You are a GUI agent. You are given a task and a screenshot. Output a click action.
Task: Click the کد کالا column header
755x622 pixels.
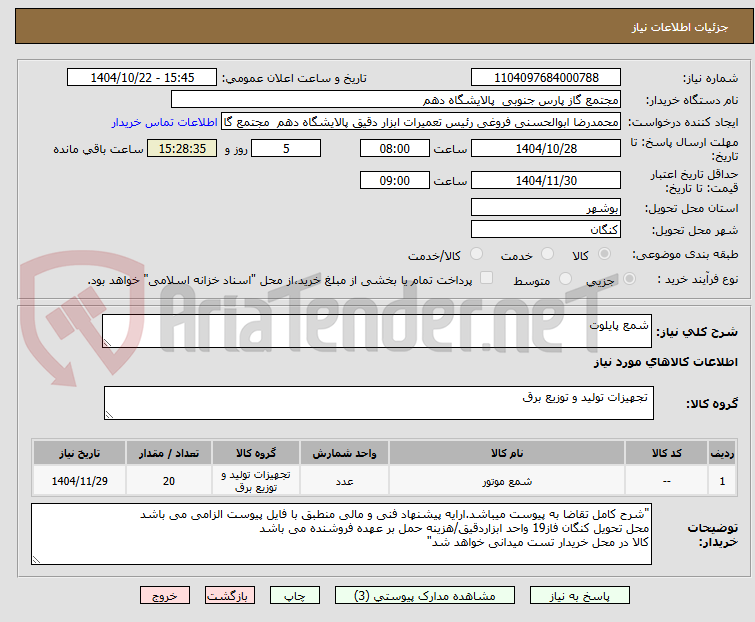[x=666, y=453]
